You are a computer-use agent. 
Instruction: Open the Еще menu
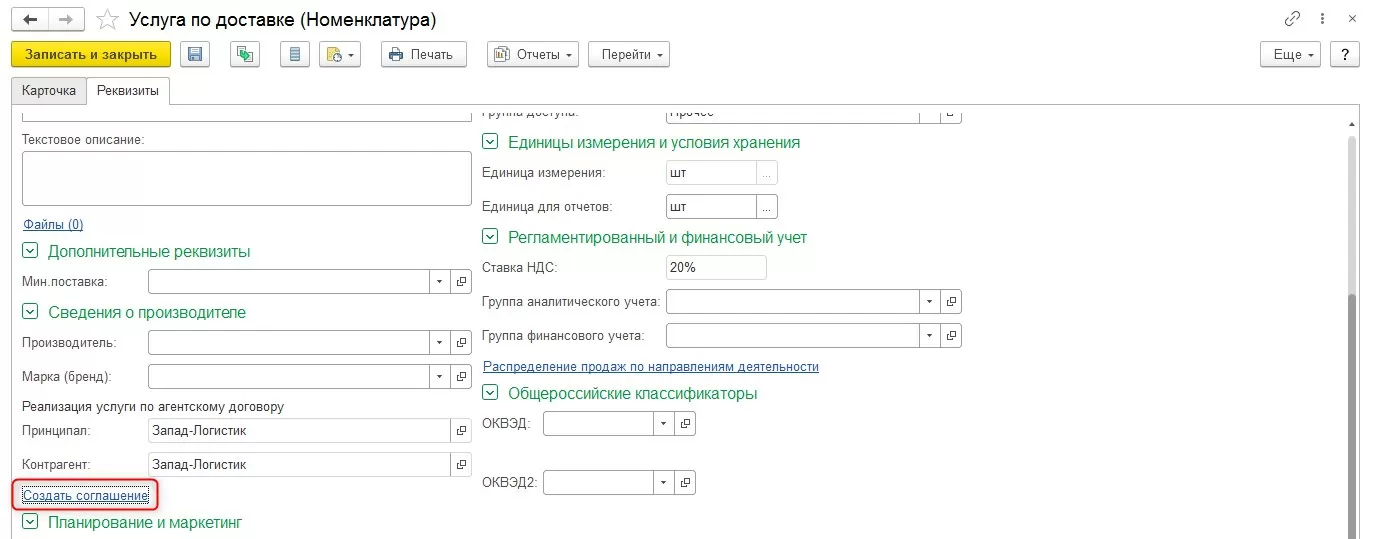click(x=1291, y=55)
